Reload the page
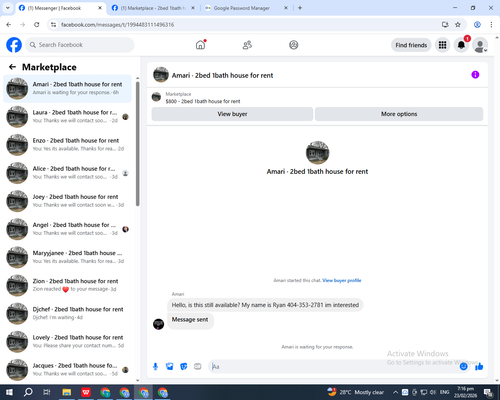The image size is (500, 400). (37, 25)
